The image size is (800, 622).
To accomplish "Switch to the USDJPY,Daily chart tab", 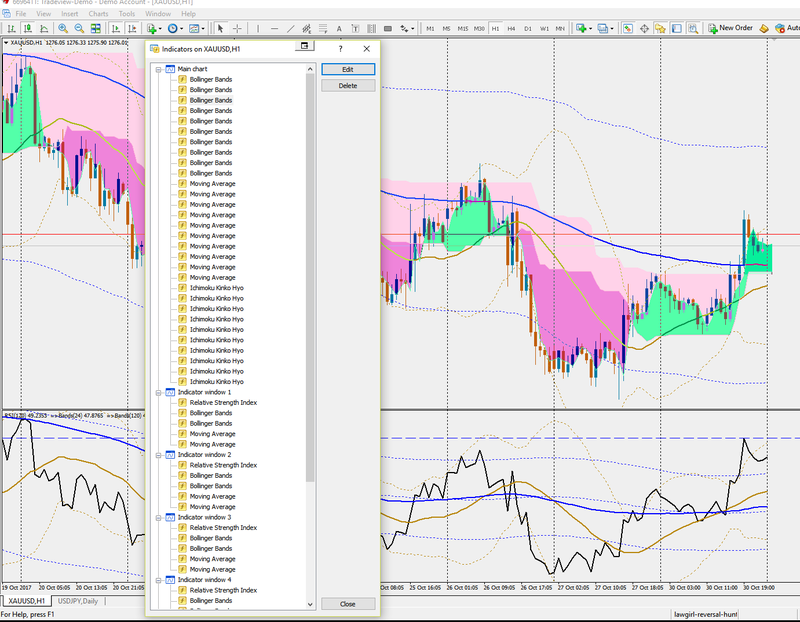I will (x=79, y=600).
